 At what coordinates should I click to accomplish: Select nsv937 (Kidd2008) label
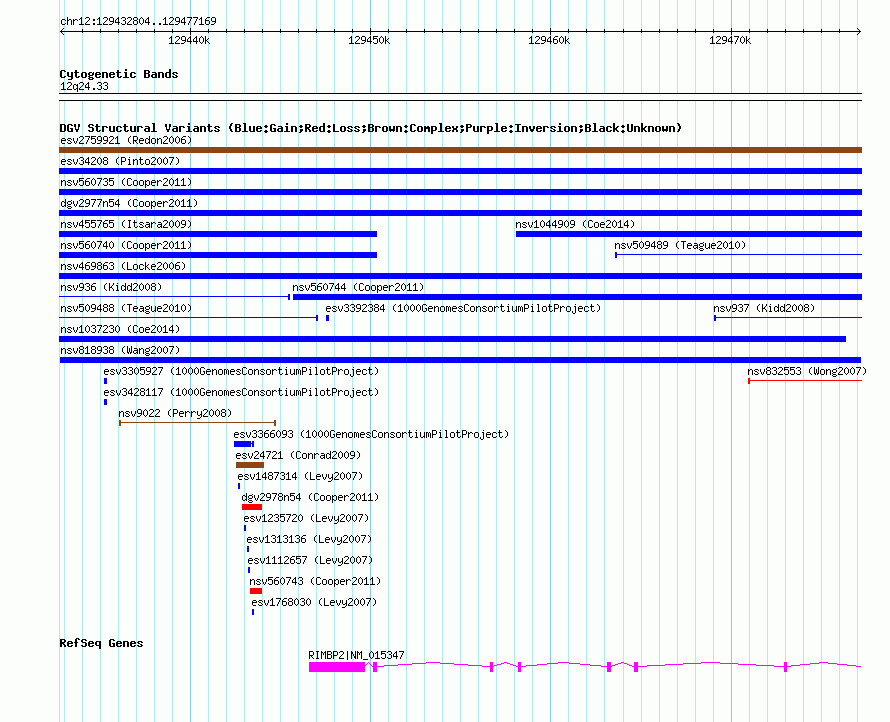764,308
